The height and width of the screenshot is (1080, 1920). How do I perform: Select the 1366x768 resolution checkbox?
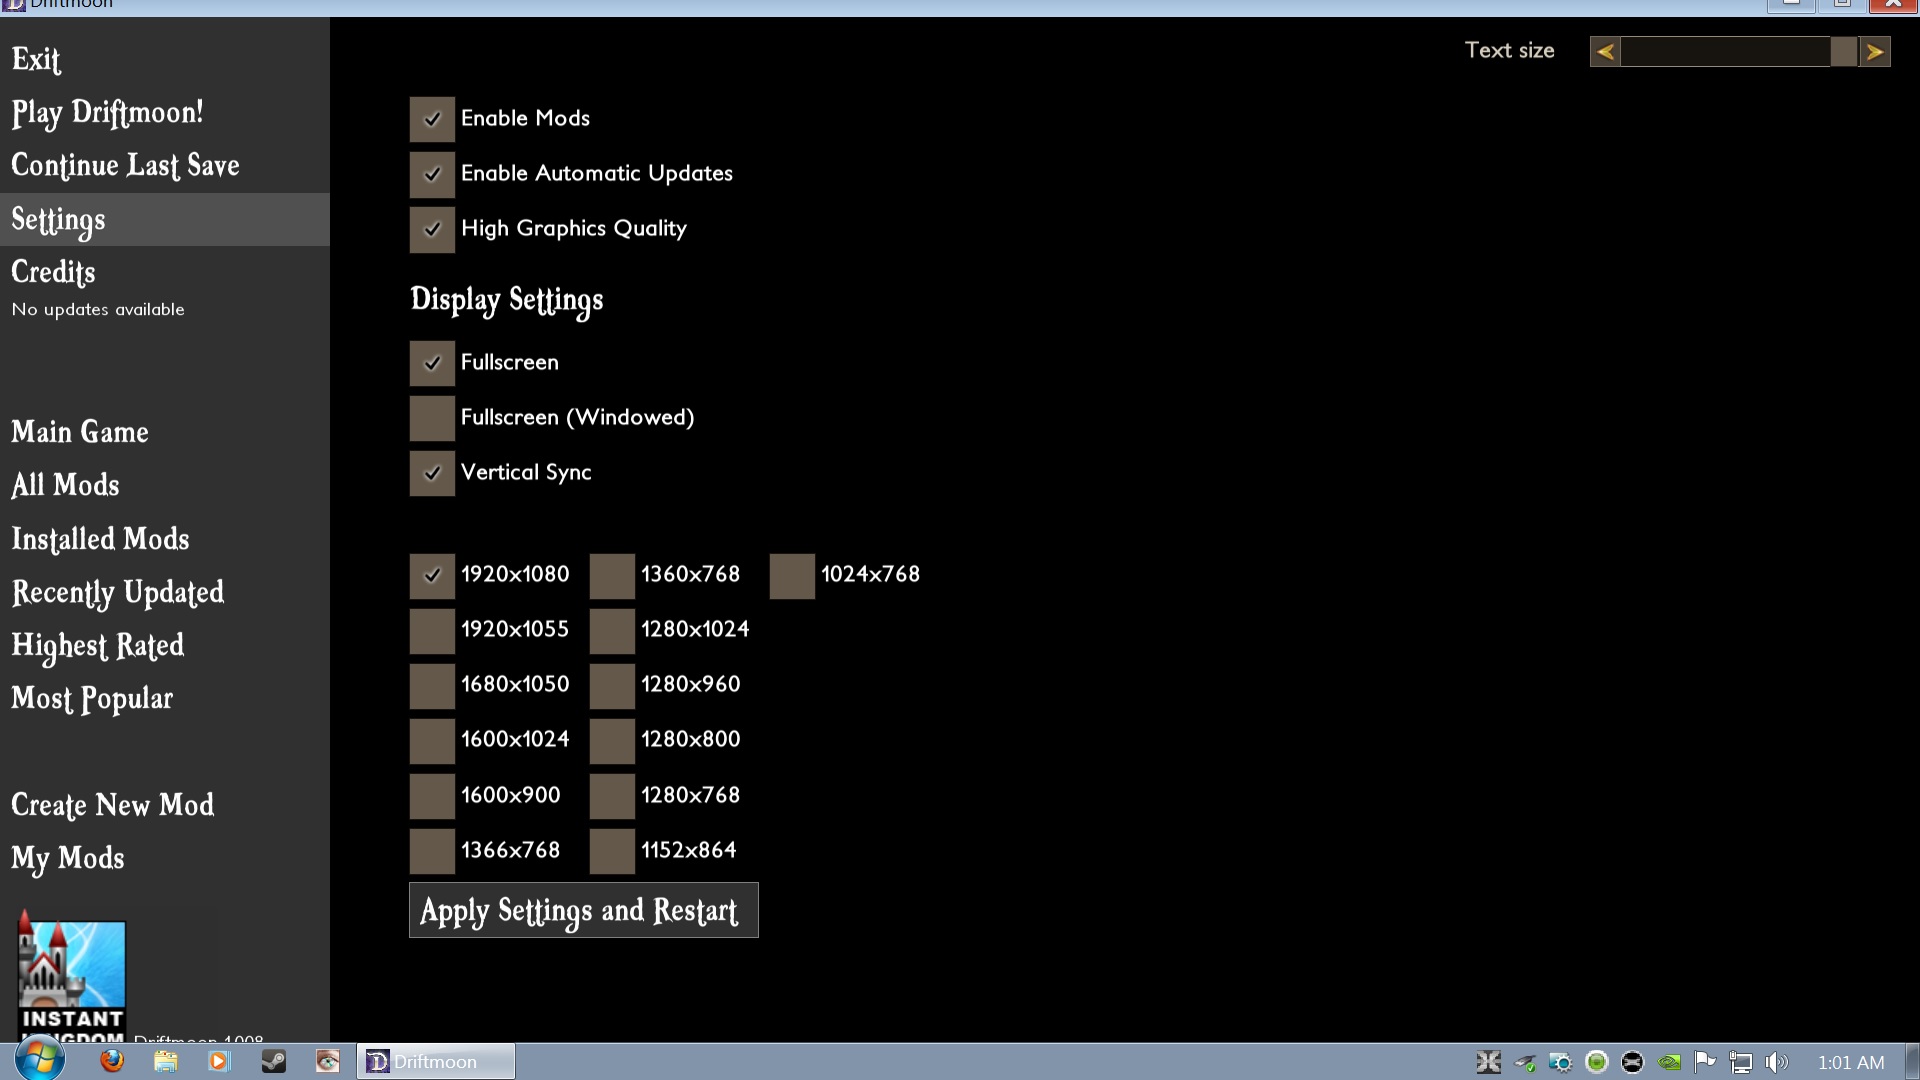click(x=432, y=851)
